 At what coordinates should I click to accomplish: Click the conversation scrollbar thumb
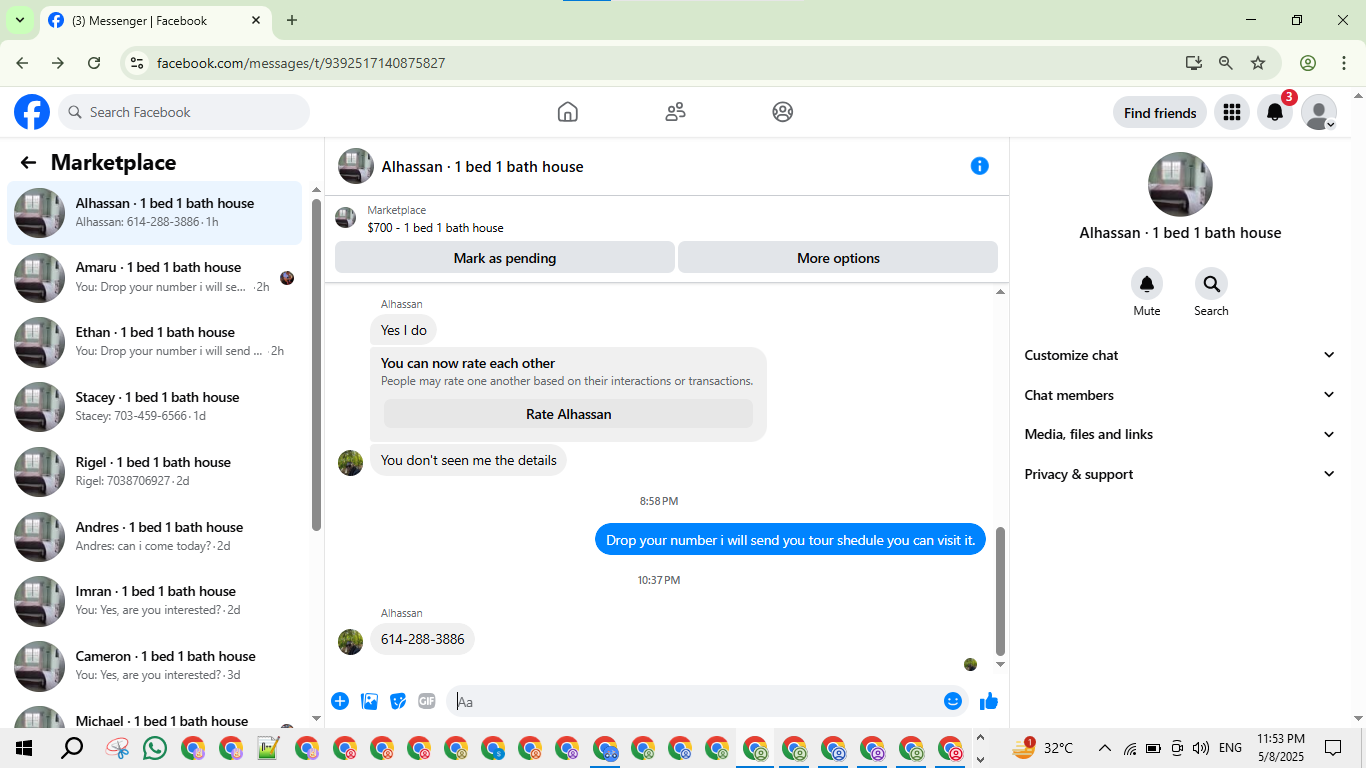(1000, 592)
